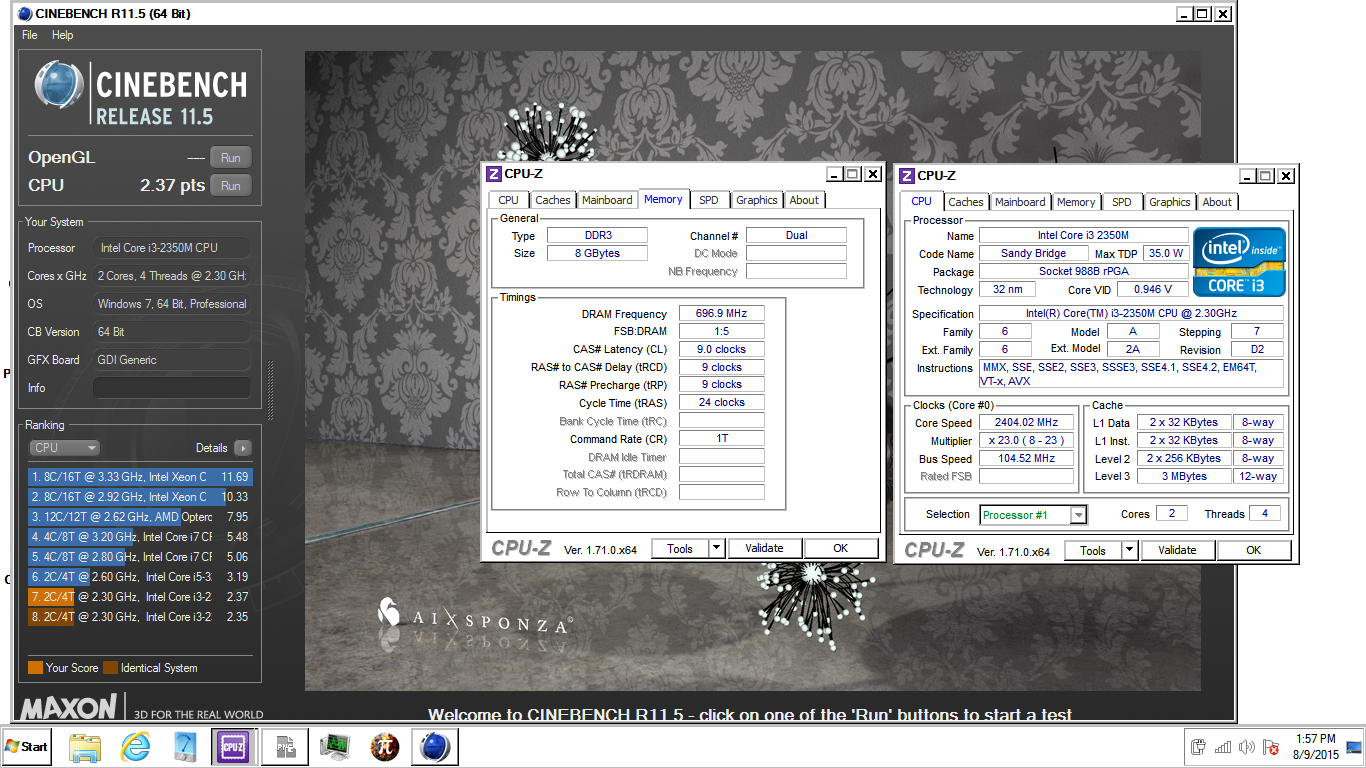Select ranking row 1 scoring 11.69

tap(140, 477)
